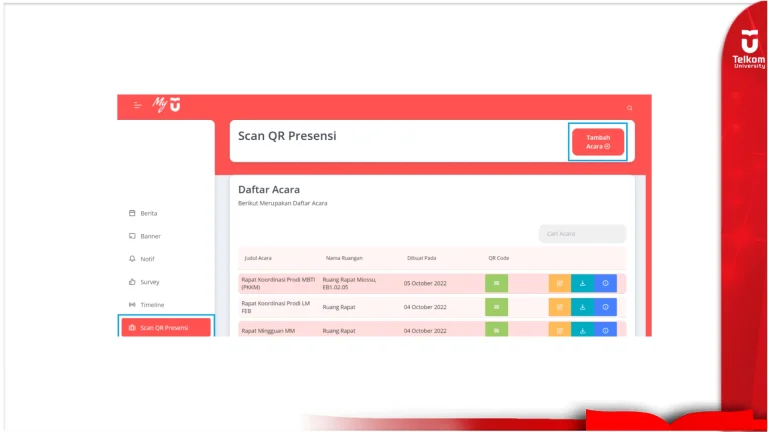View info for Rapat Koordinasi Prodi LM FEB

[x=605, y=307]
